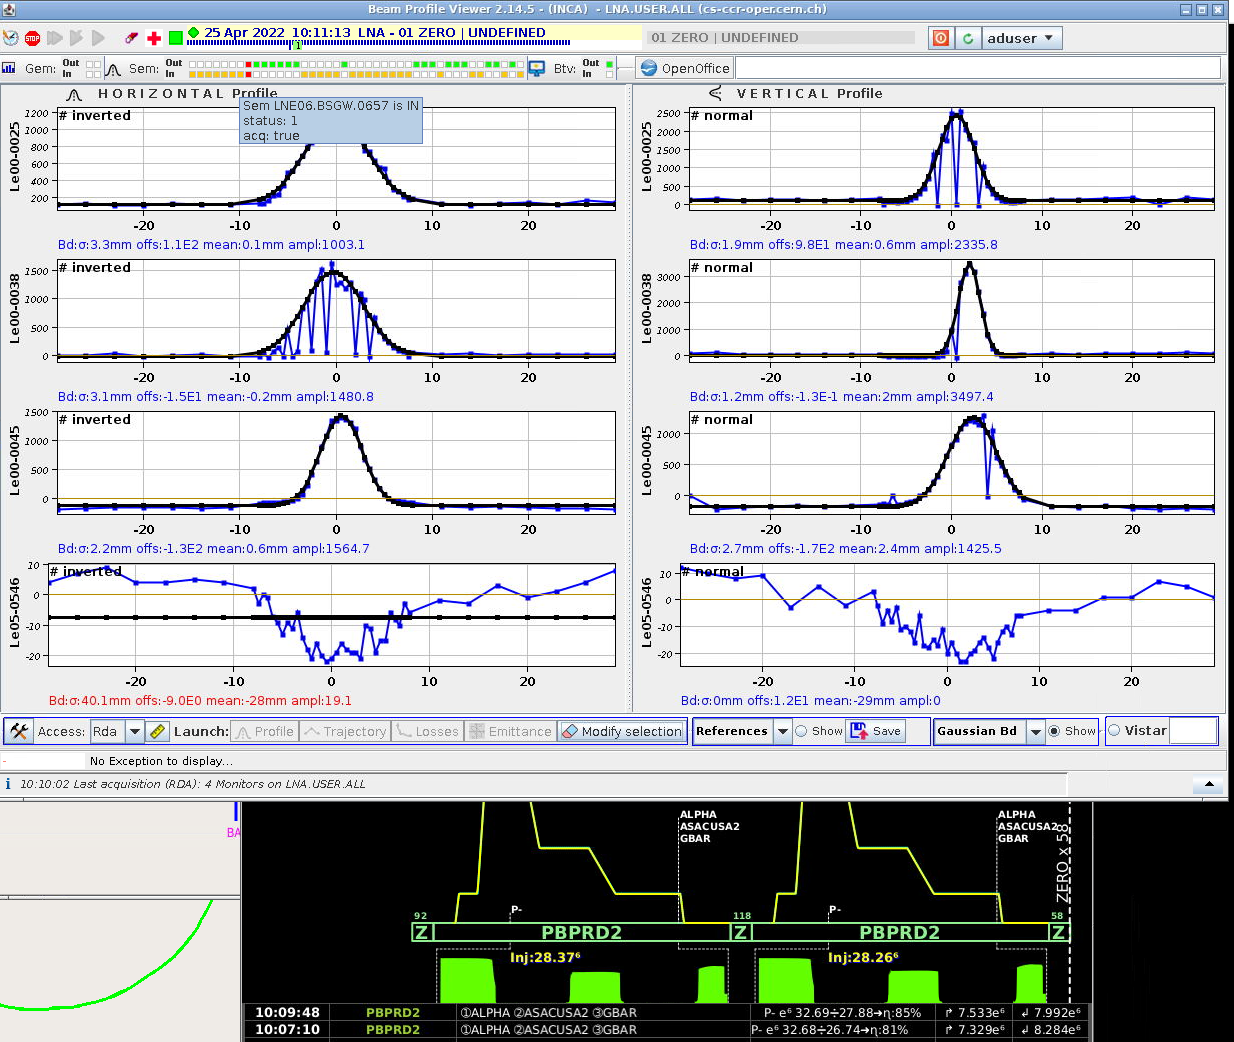Click the green refresh arrow icon
The width and height of the screenshot is (1234, 1042).
tap(967, 38)
